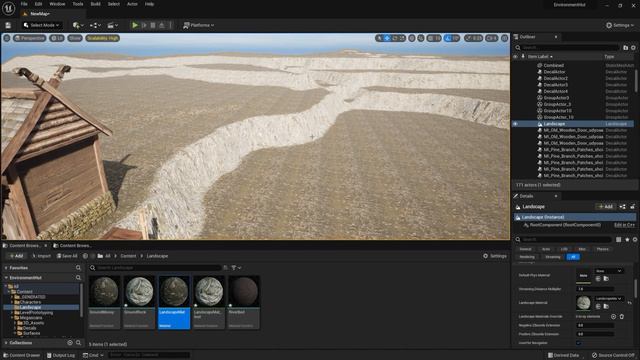Start Play in Editor with green play

coord(135,25)
